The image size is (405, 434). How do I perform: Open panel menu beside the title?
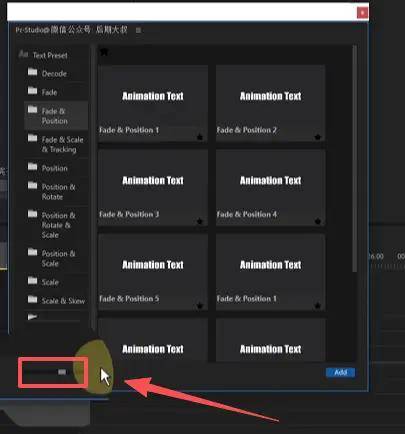click(138, 30)
